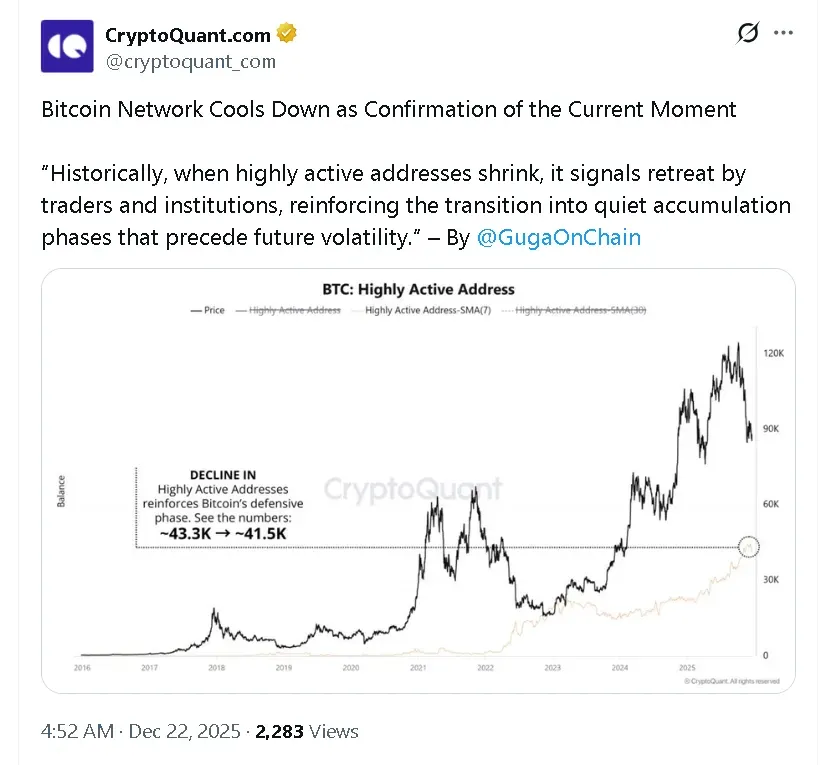Click the CryptoQuant.com display name

pos(188,35)
